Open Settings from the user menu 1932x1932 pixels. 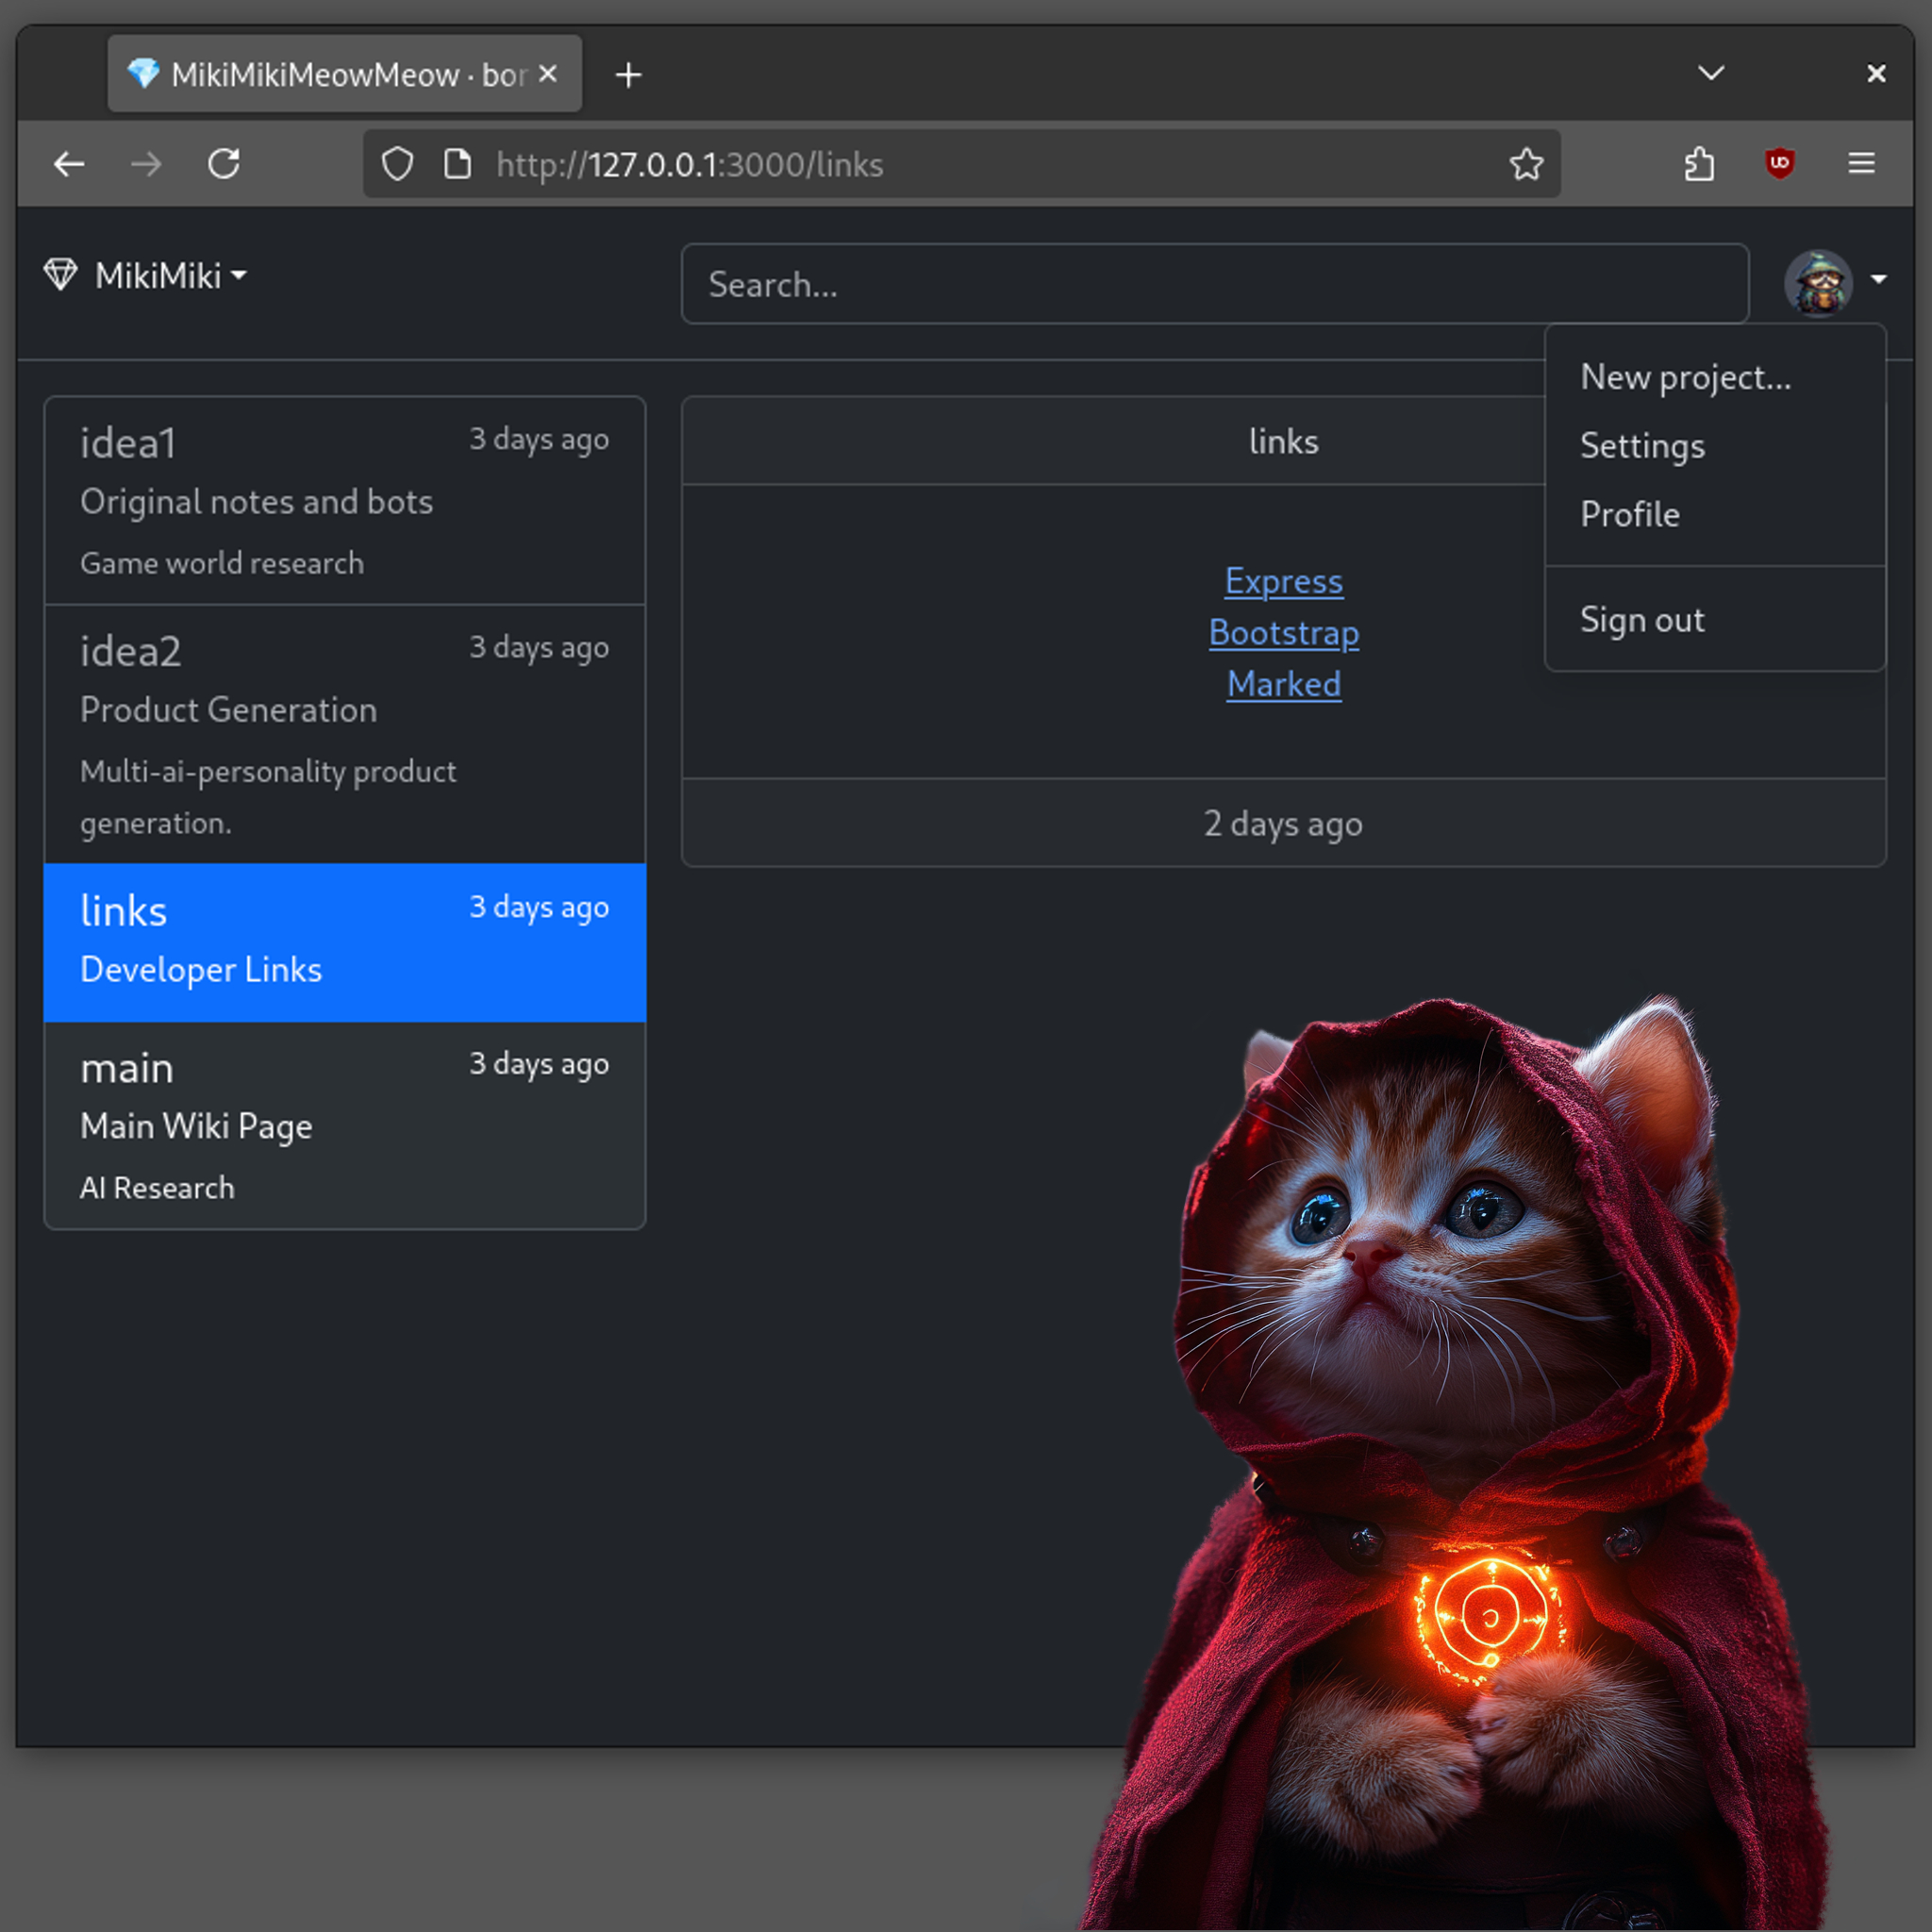[x=1641, y=446]
